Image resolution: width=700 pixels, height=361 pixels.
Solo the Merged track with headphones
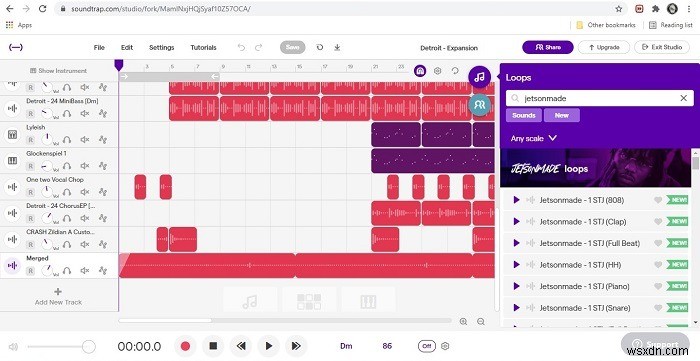tap(67, 270)
